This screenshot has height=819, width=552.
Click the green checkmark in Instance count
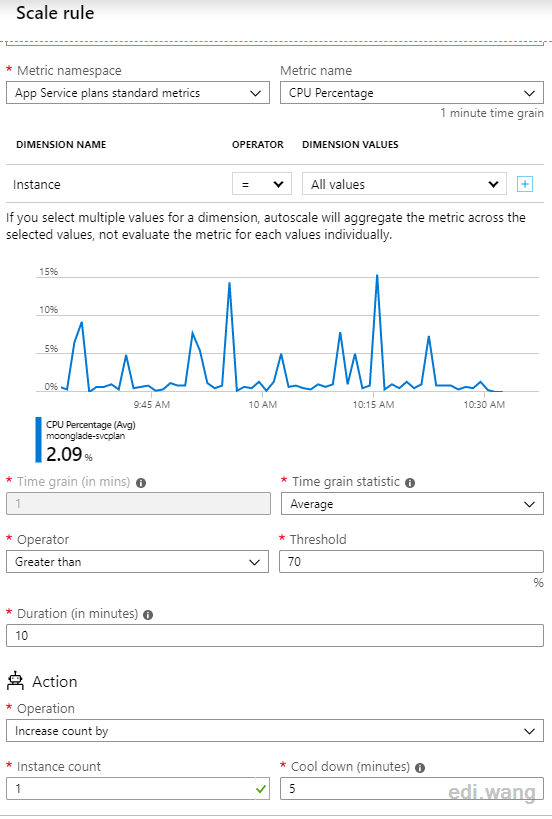[x=261, y=789]
